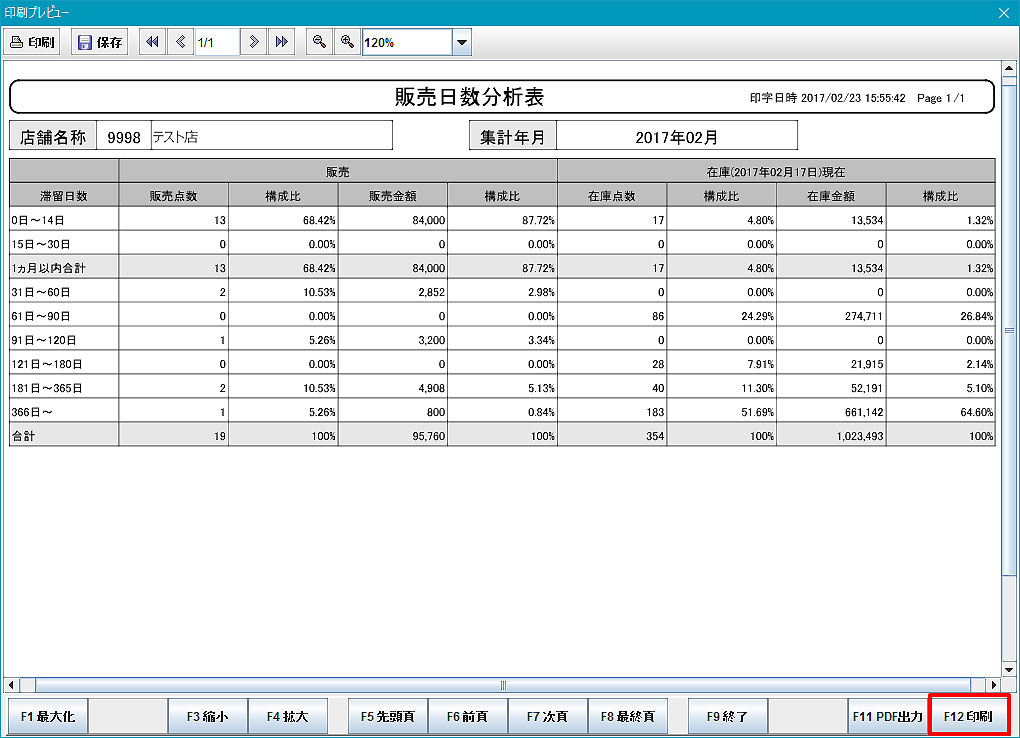Select the F7 次頁 next page button
The image size is (1020, 738).
coord(547,716)
